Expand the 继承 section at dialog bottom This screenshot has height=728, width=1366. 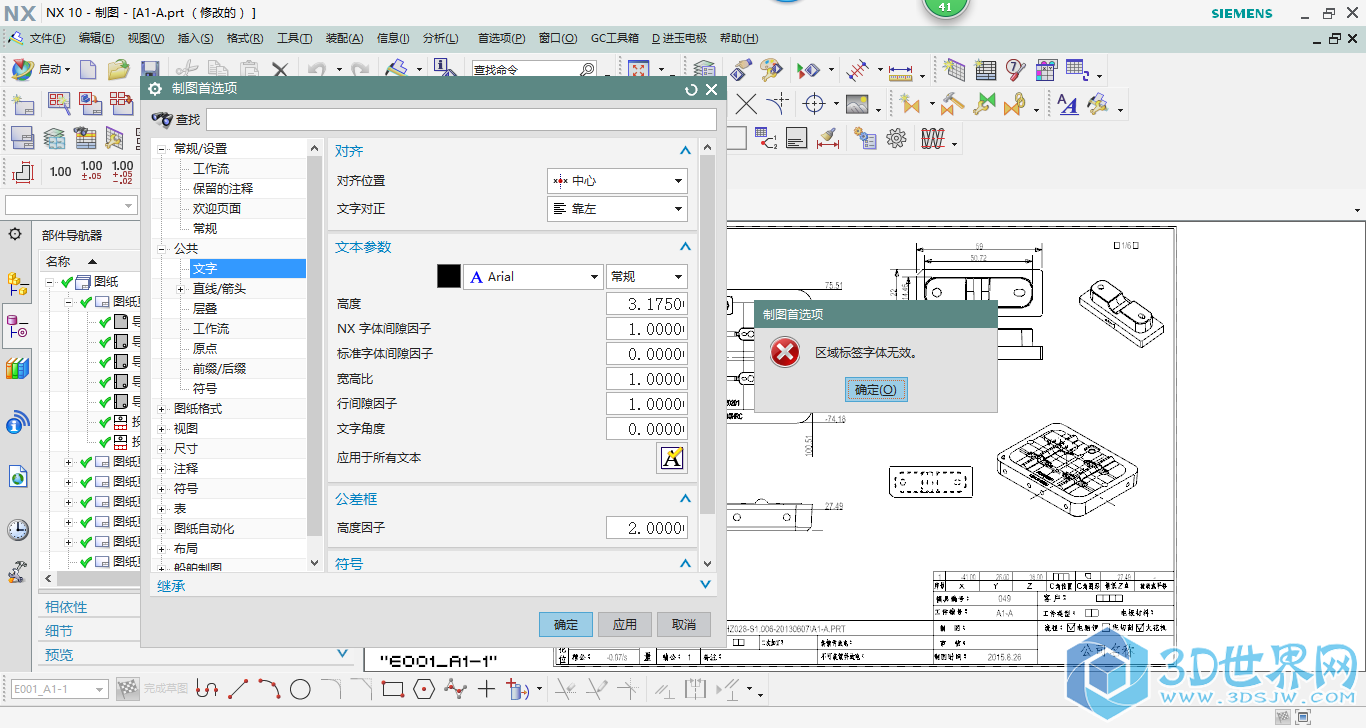pyautogui.click(x=706, y=585)
